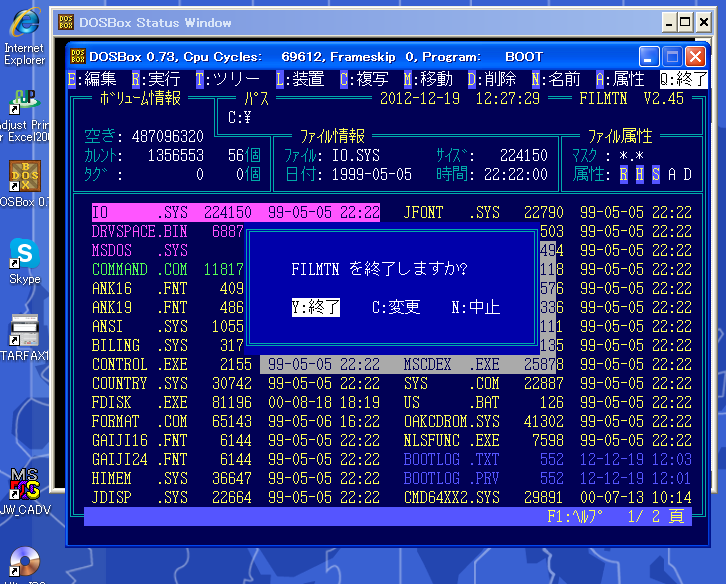Select the ANSI.SYS file
Viewport: 726px width, 584px height.
pyautogui.click(x=167, y=327)
